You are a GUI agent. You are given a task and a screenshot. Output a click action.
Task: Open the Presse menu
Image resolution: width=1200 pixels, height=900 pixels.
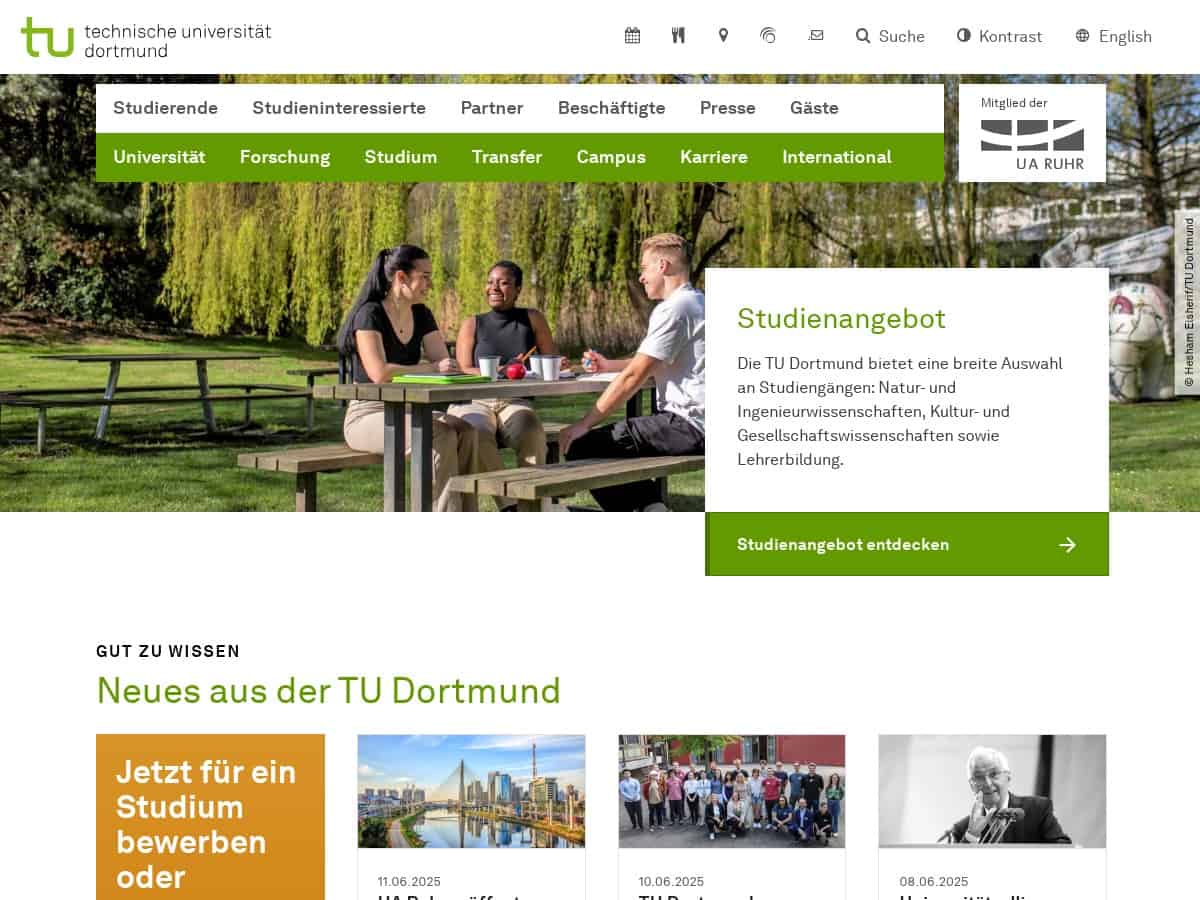728,108
